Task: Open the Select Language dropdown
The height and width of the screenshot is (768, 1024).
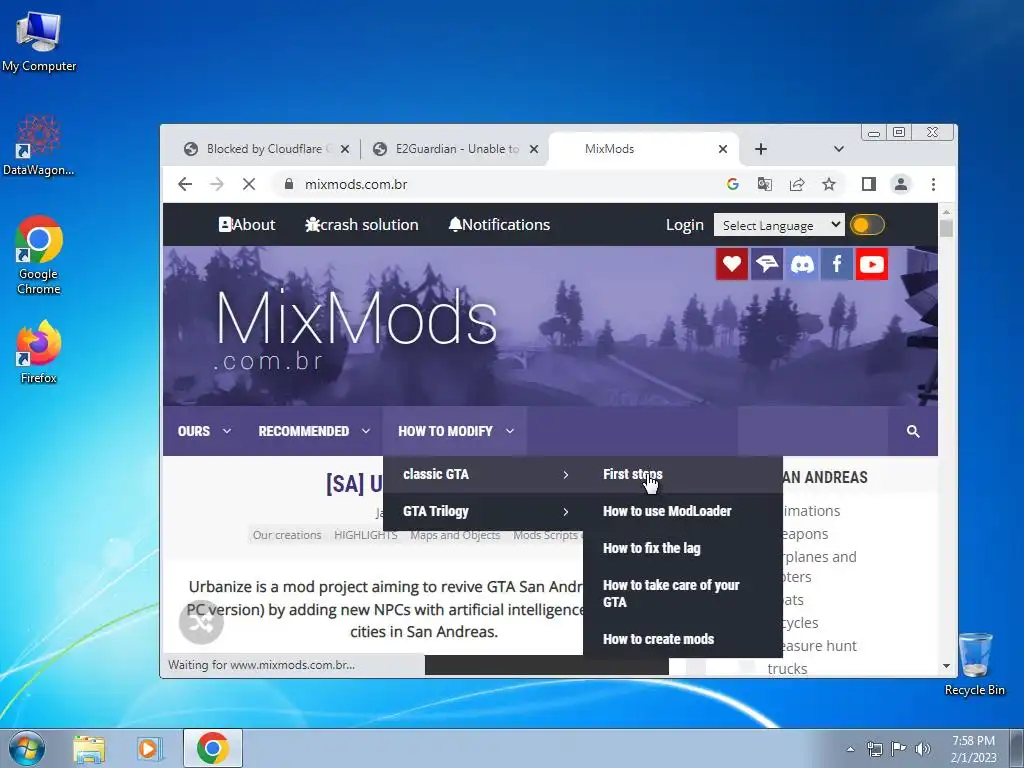Action: point(779,225)
